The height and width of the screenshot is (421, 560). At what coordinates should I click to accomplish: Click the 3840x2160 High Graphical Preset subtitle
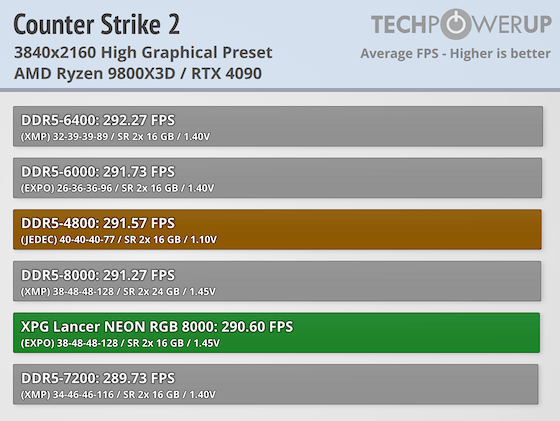pos(143,52)
